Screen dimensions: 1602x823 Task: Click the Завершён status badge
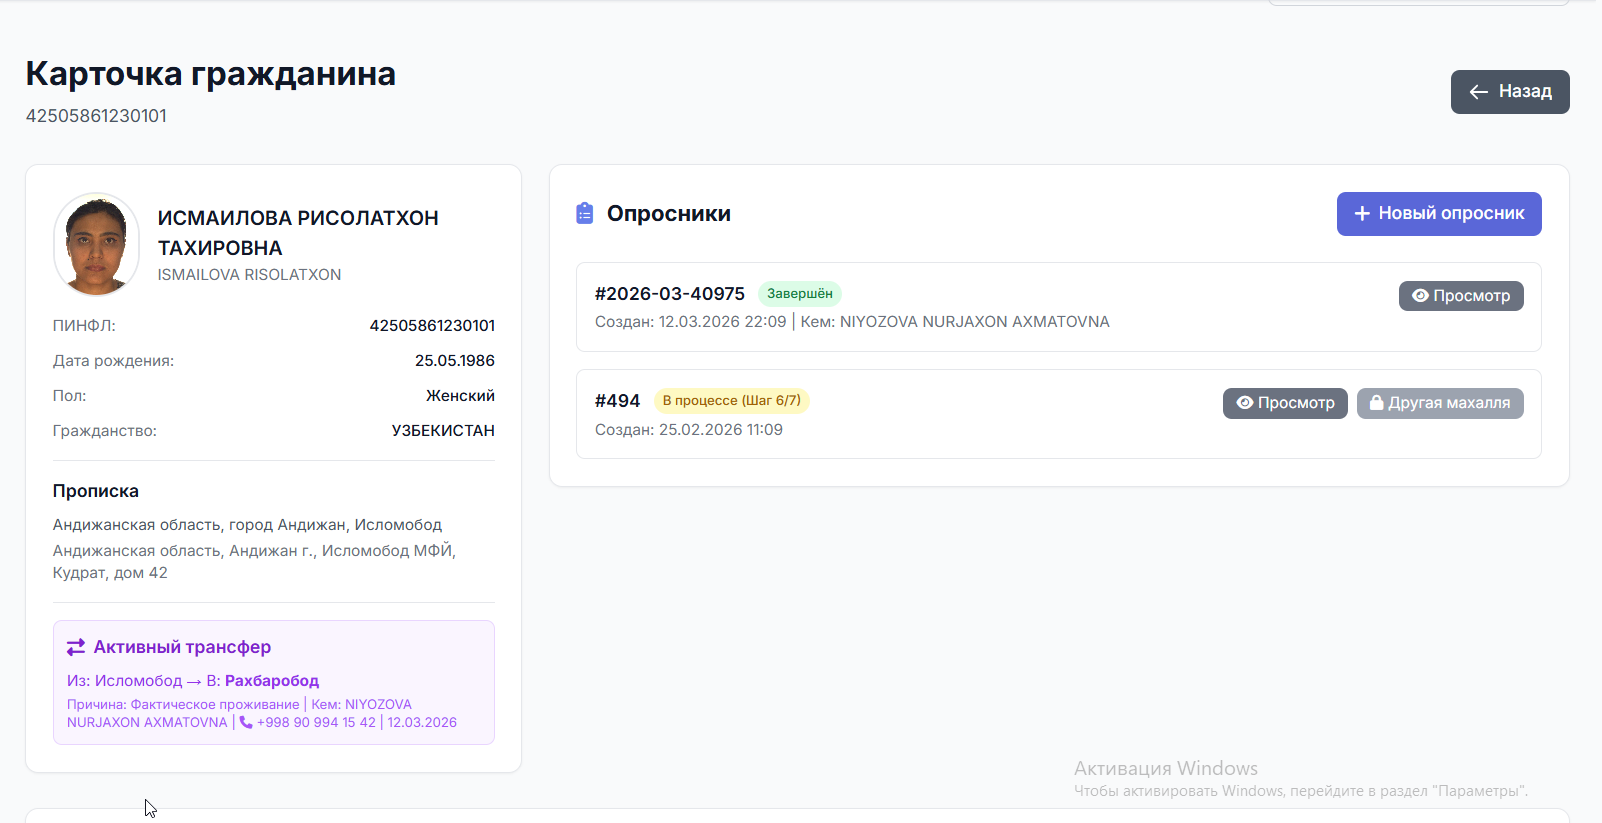point(799,294)
